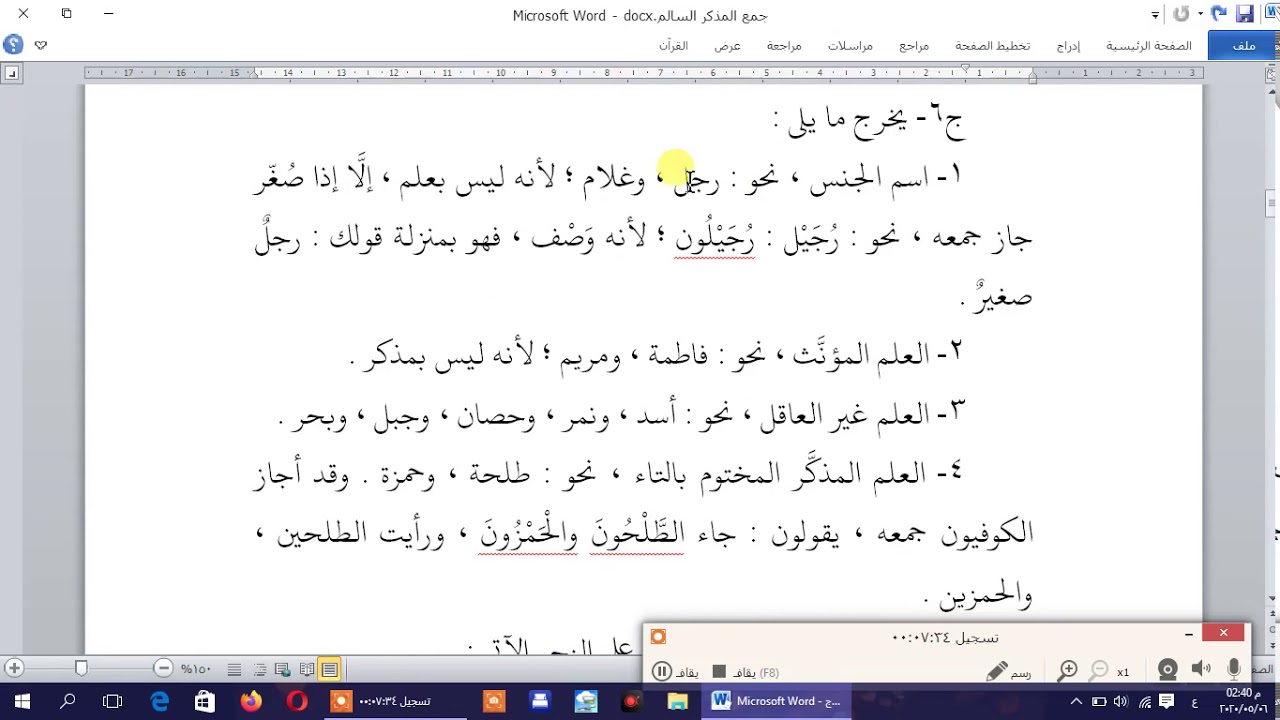Show hidden system tray icons
Screen dimensions: 1280x720
click(x=1076, y=702)
